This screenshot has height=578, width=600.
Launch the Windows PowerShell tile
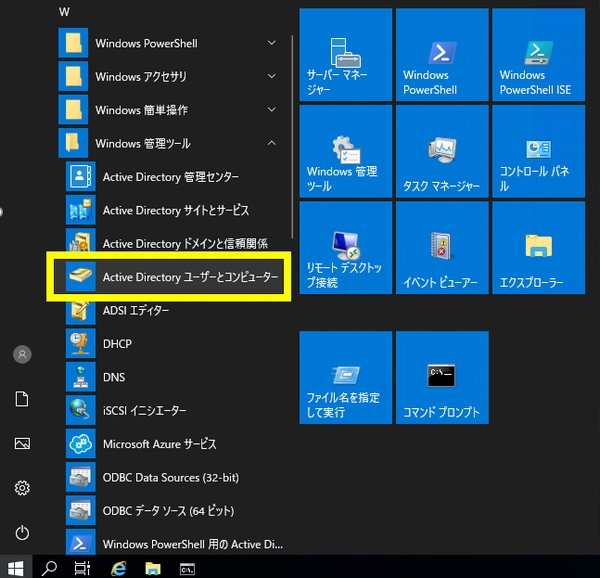(442, 55)
